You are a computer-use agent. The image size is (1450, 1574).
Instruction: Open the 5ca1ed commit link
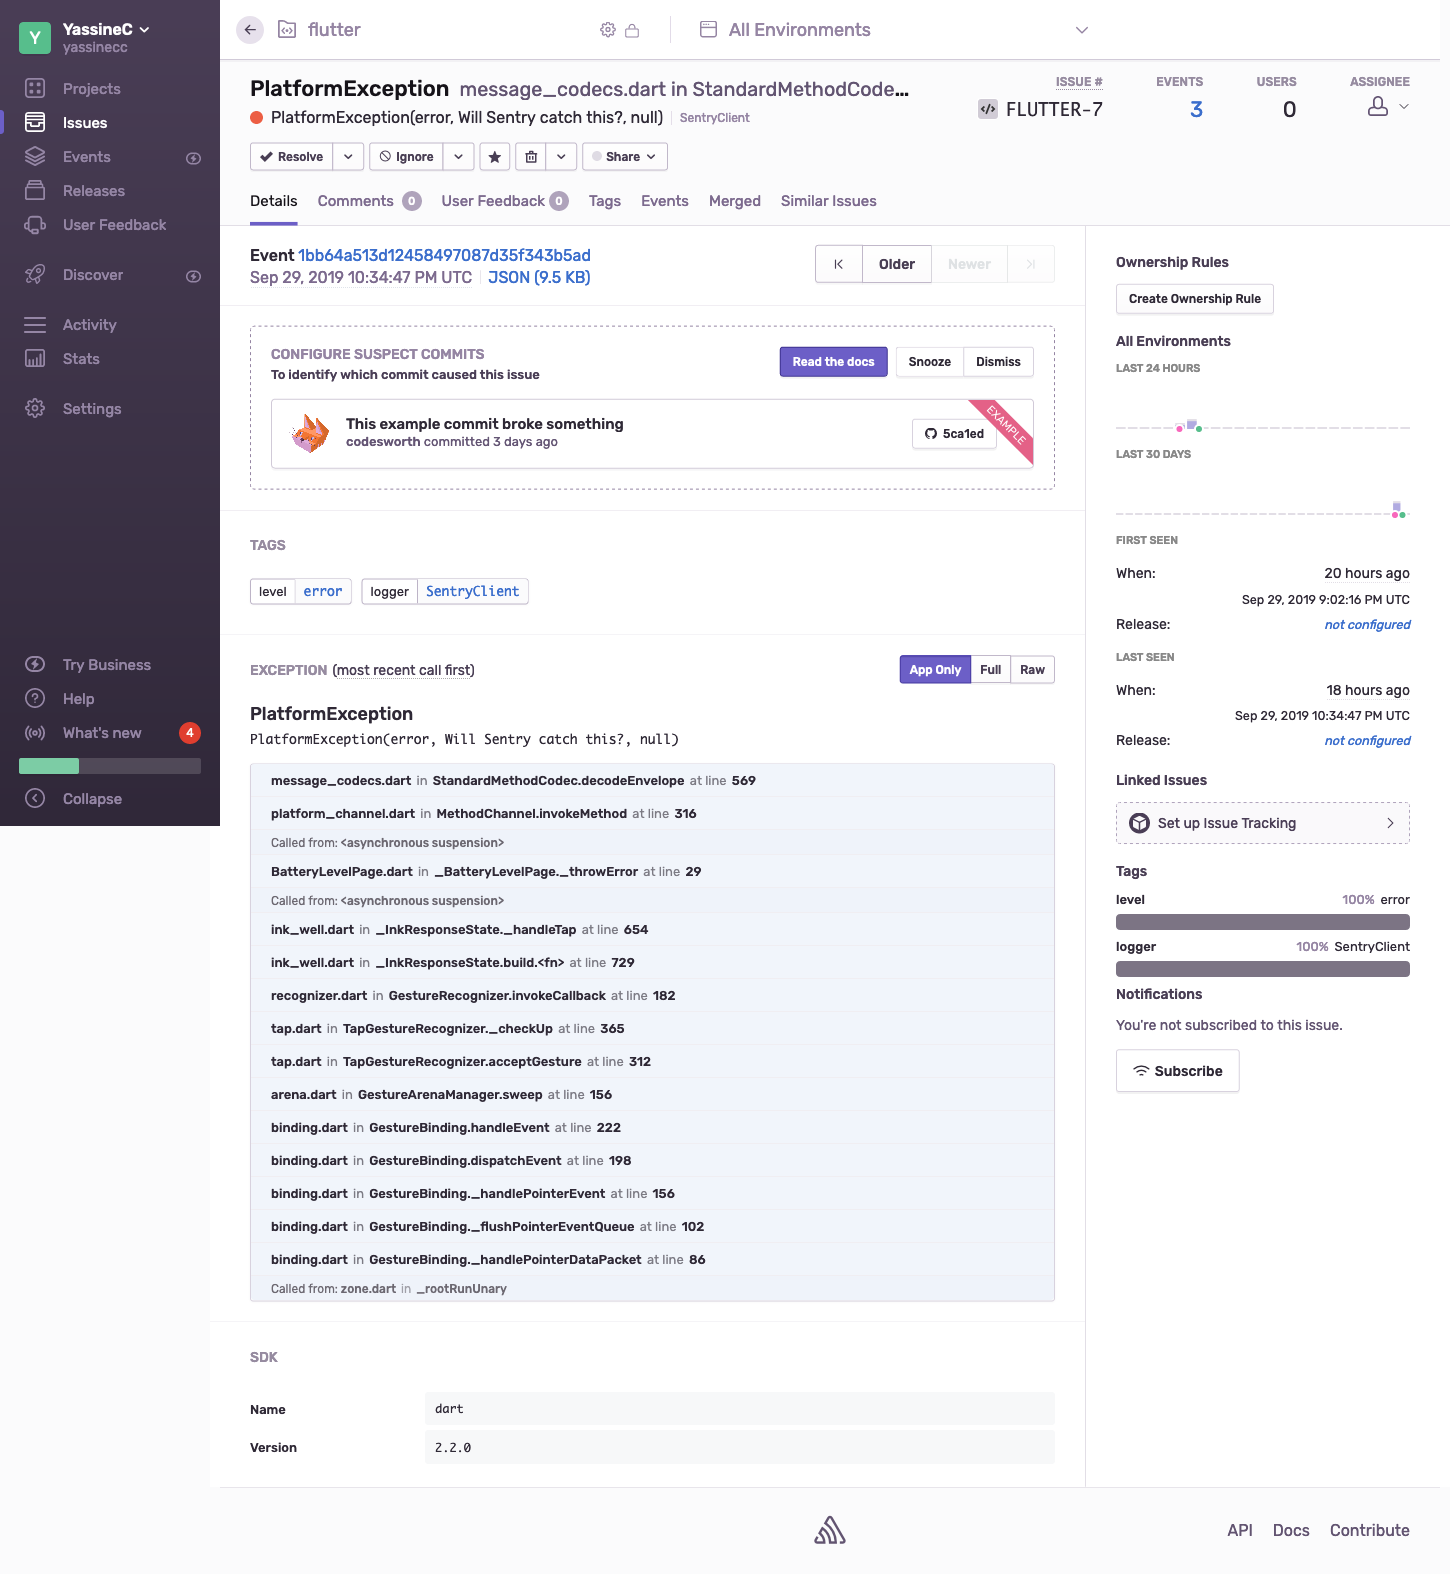click(x=954, y=434)
